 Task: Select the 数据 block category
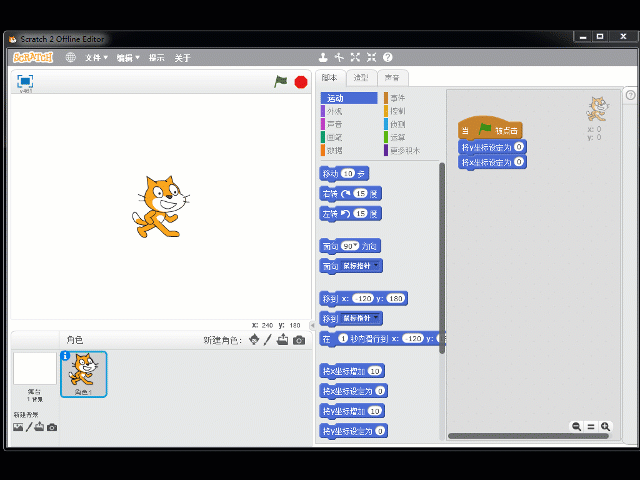[x=349, y=150]
